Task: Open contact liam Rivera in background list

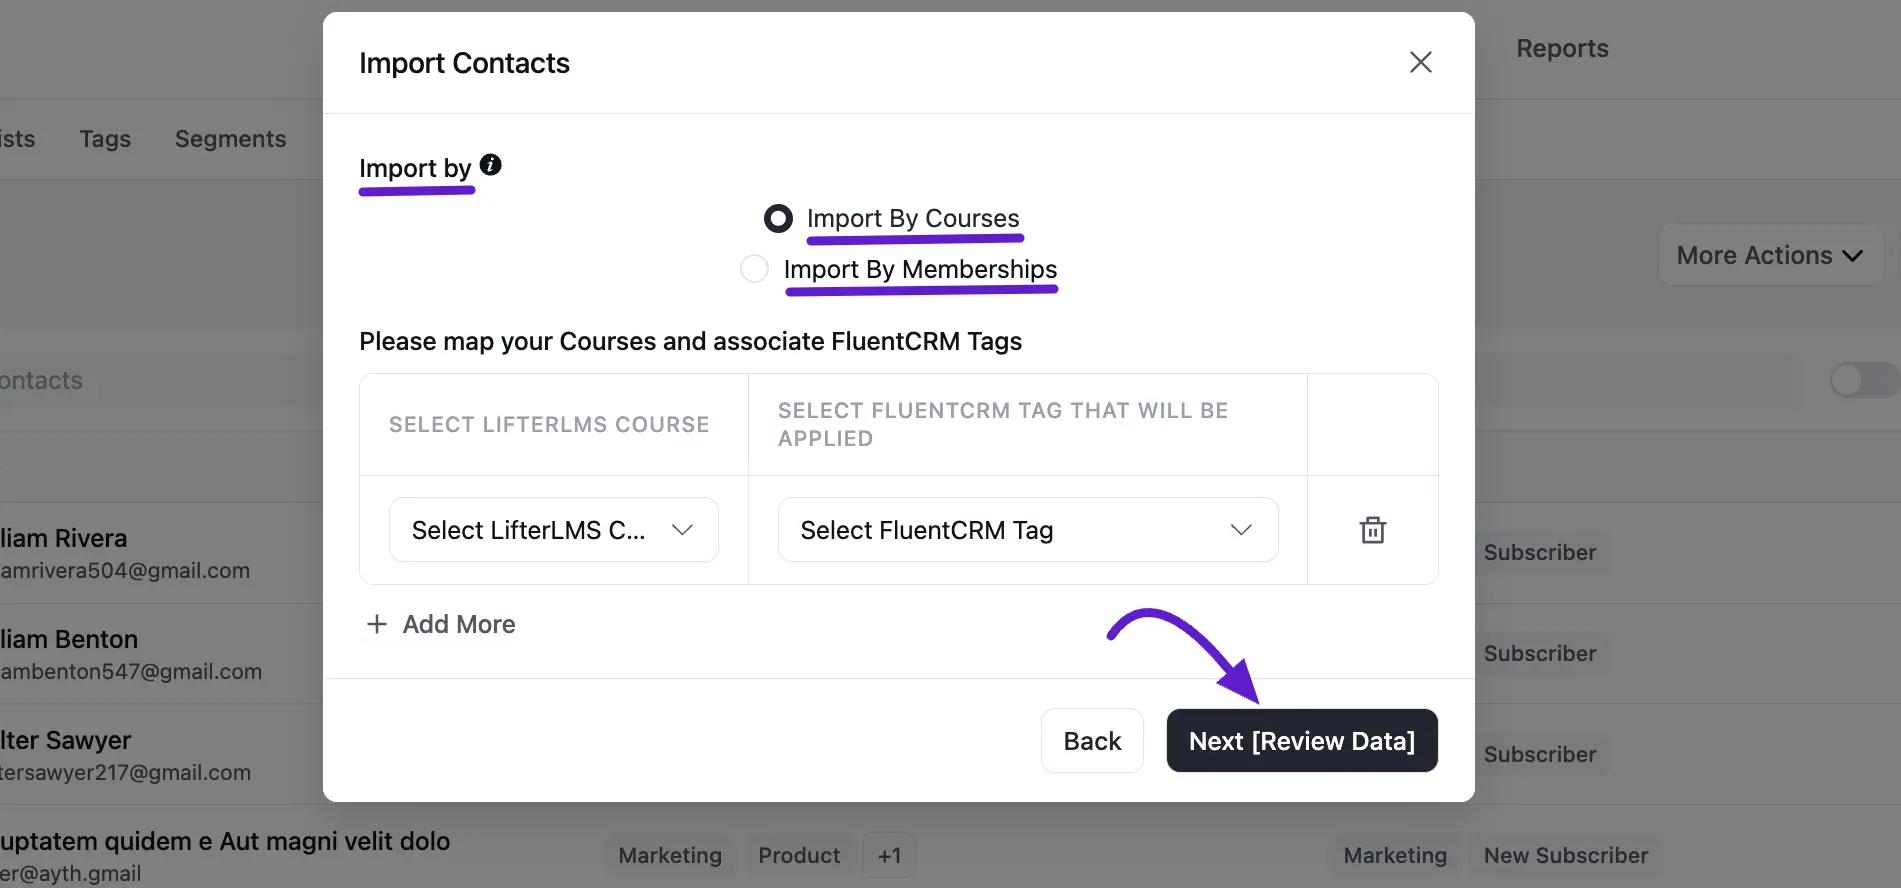Action: click(x=64, y=538)
